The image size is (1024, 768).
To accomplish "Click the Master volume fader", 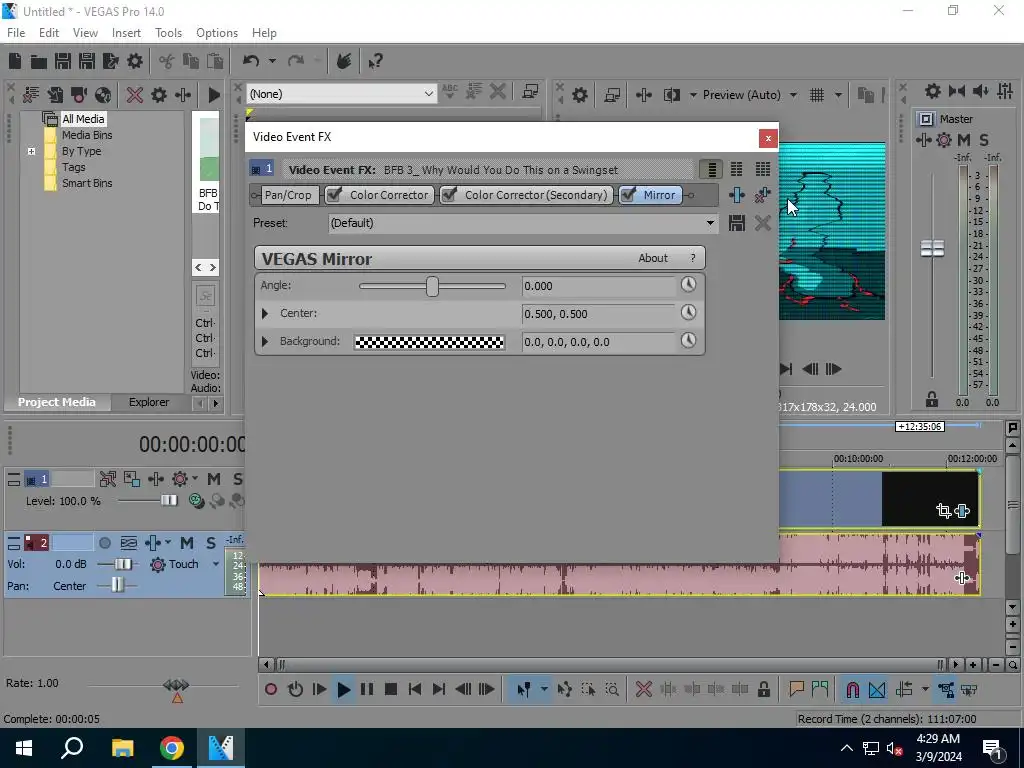I will [932, 248].
